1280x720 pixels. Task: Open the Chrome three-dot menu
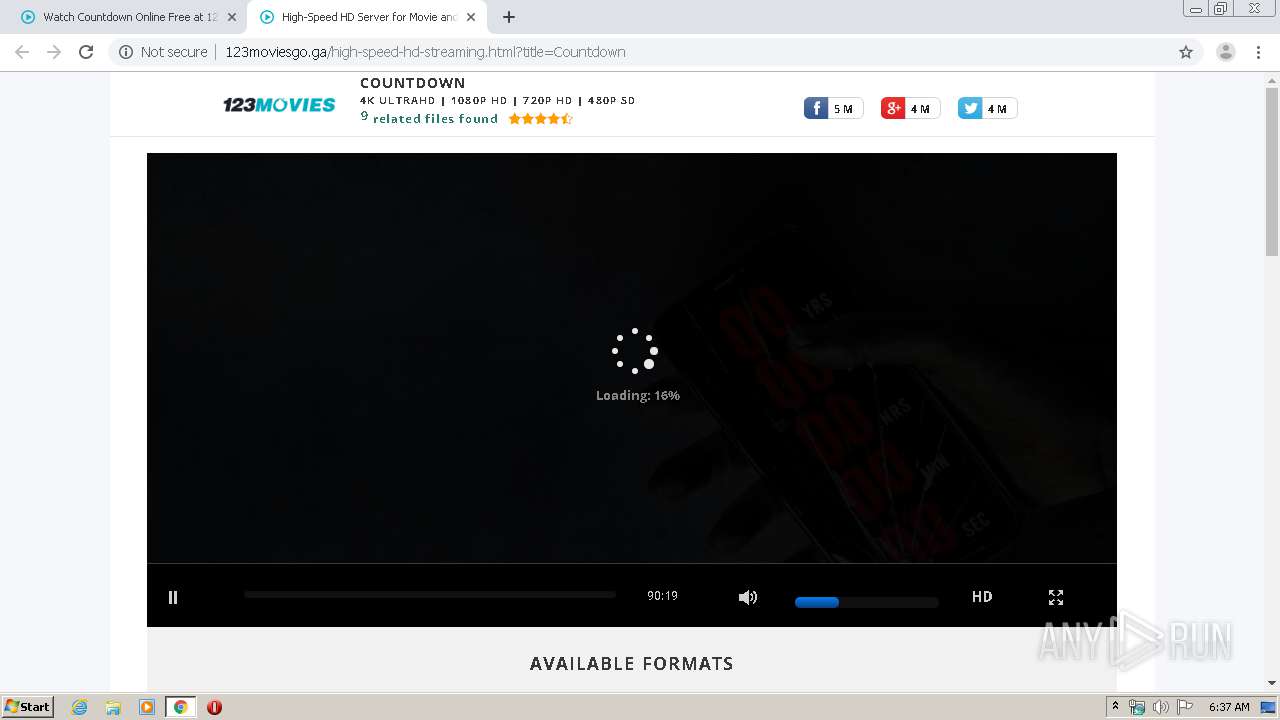tap(1259, 52)
